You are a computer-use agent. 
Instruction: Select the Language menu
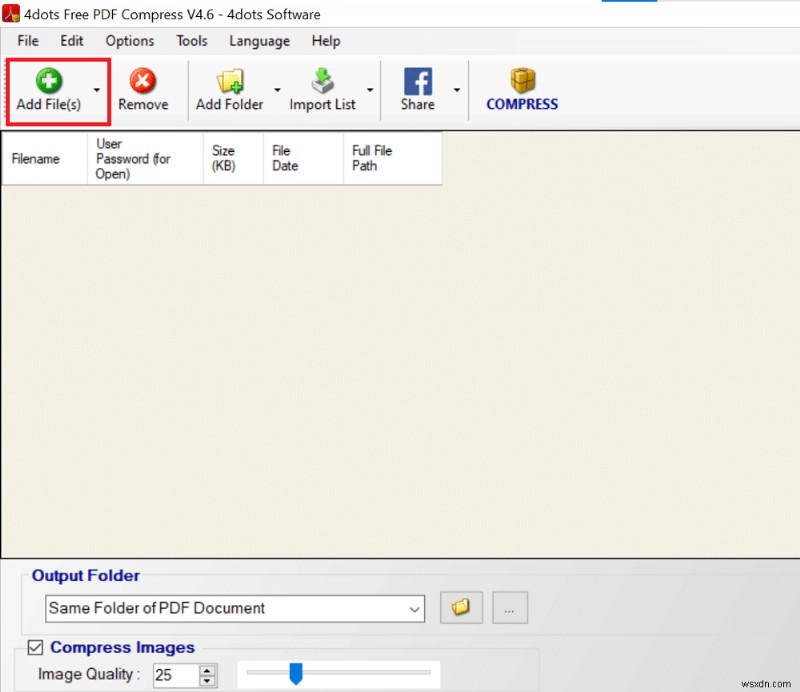[259, 41]
